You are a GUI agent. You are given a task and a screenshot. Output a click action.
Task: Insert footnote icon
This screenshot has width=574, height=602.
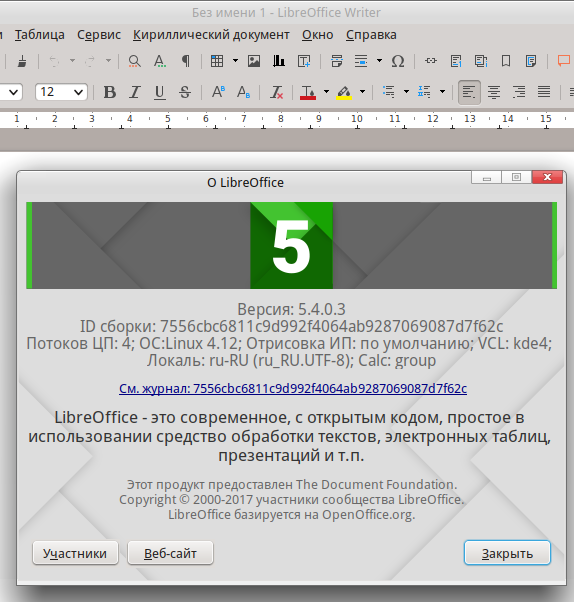pos(456,61)
